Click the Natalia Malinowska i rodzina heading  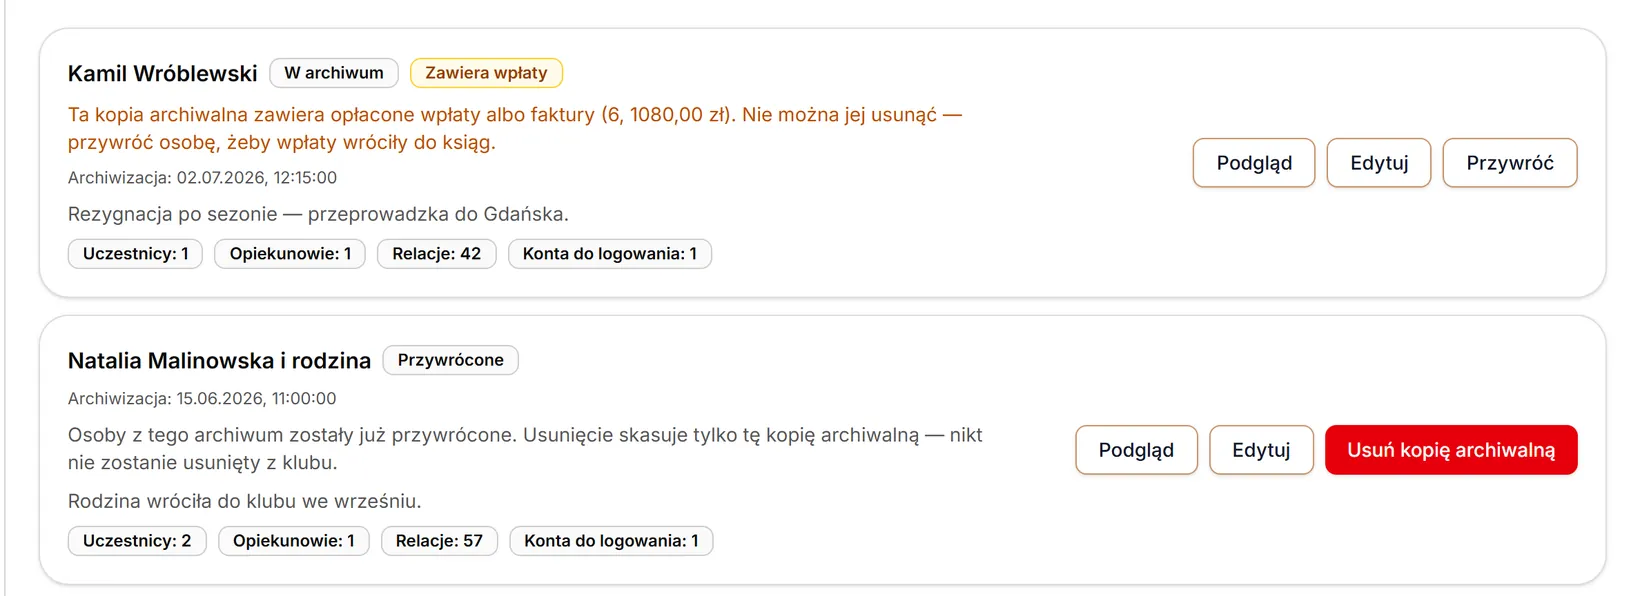(x=219, y=361)
